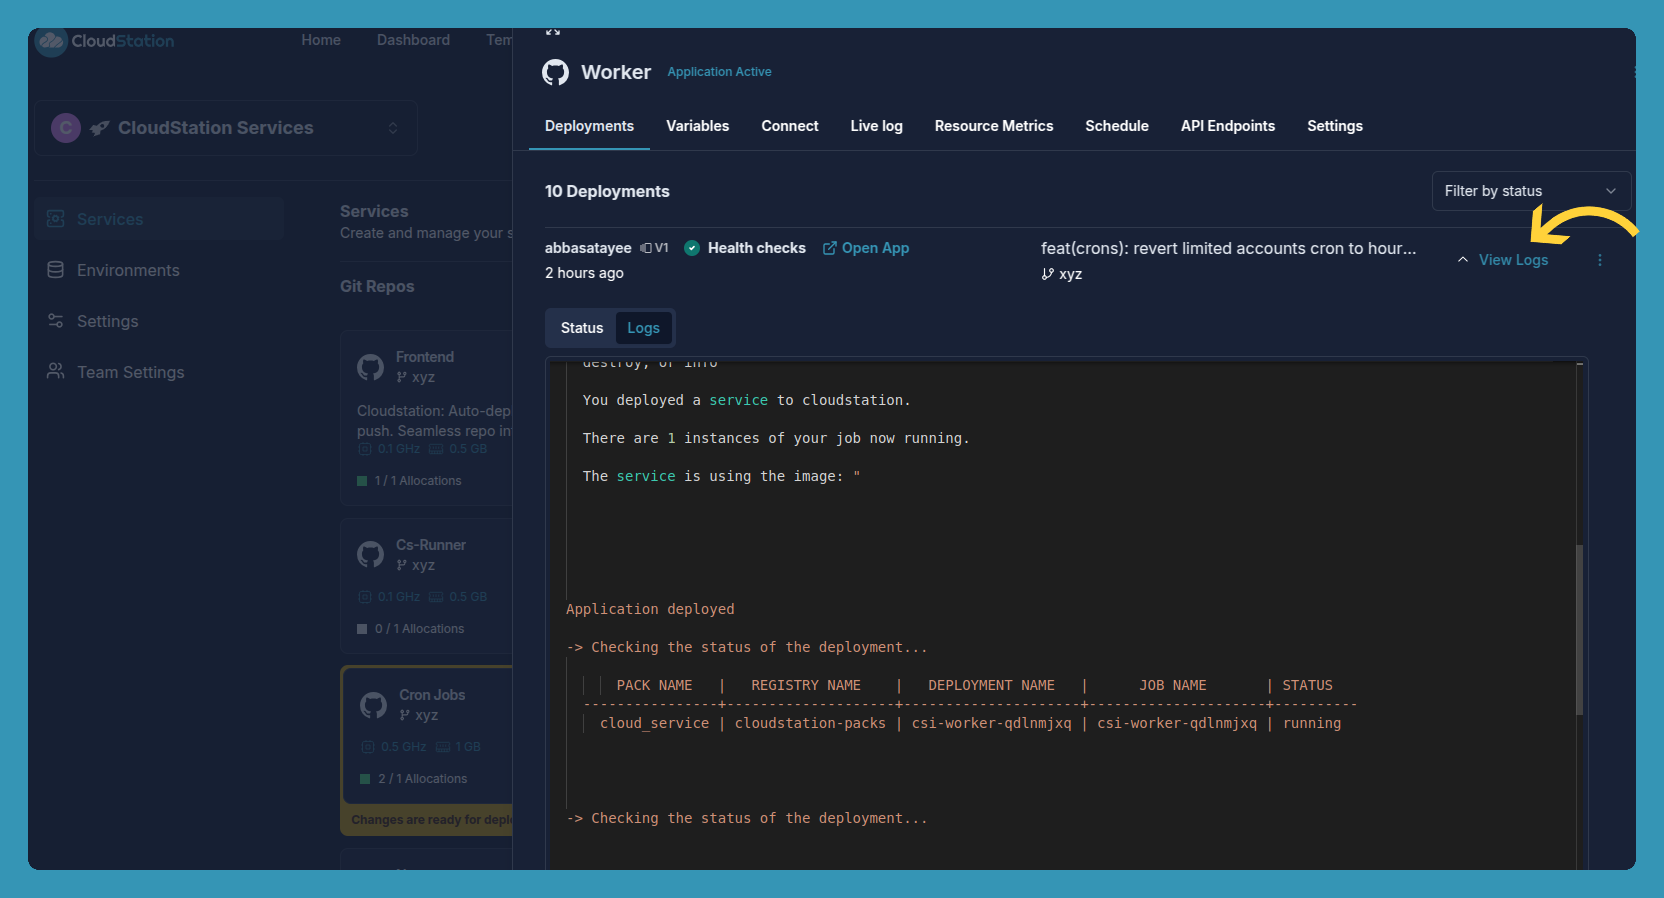Expand the Filter by status dropdown

tap(1531, 191)
